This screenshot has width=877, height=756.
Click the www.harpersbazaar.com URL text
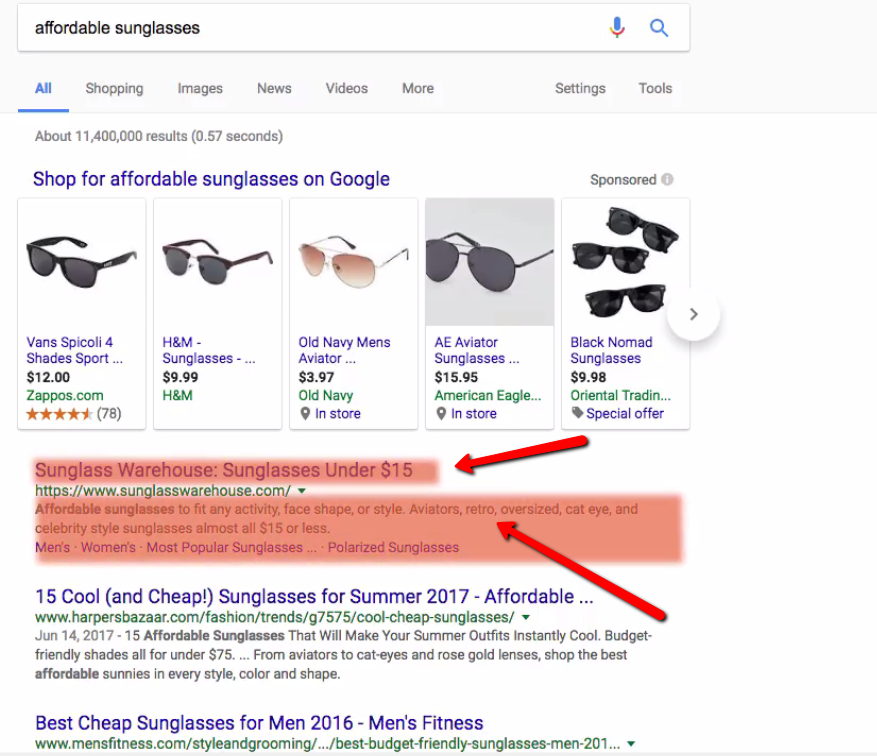(x=275, y=617)
